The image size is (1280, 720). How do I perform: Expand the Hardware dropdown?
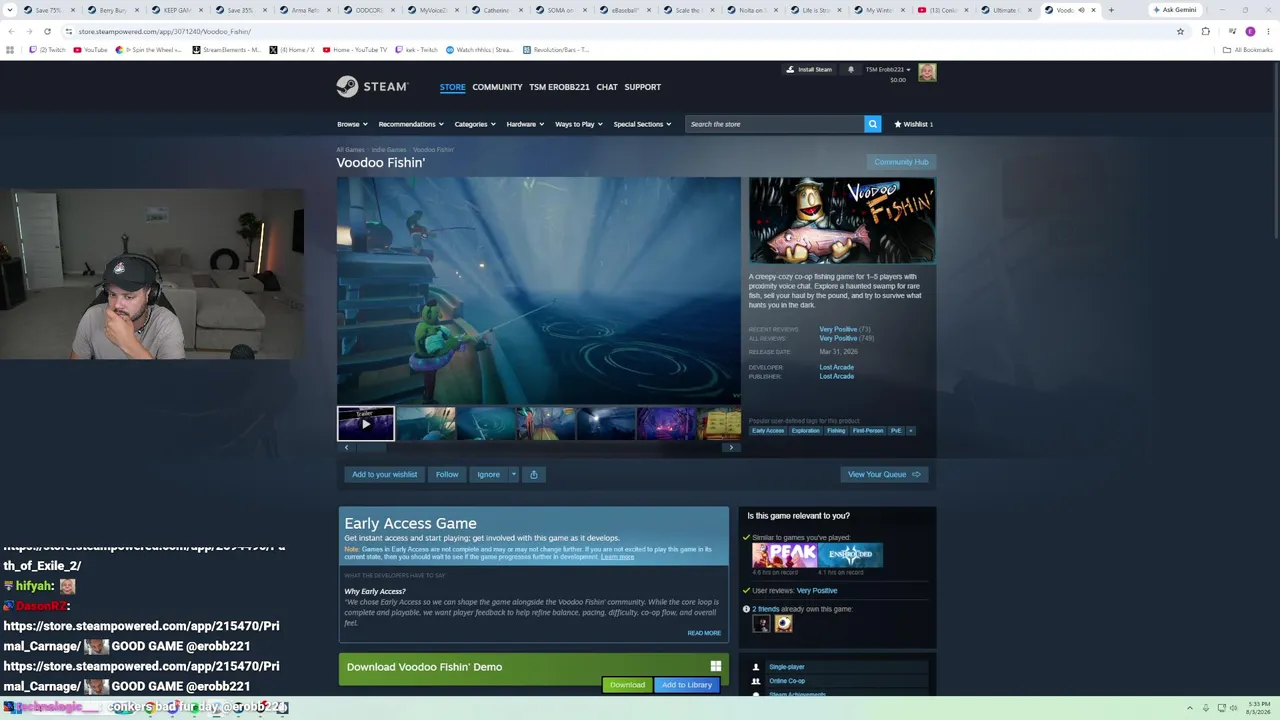pos(525,124)
